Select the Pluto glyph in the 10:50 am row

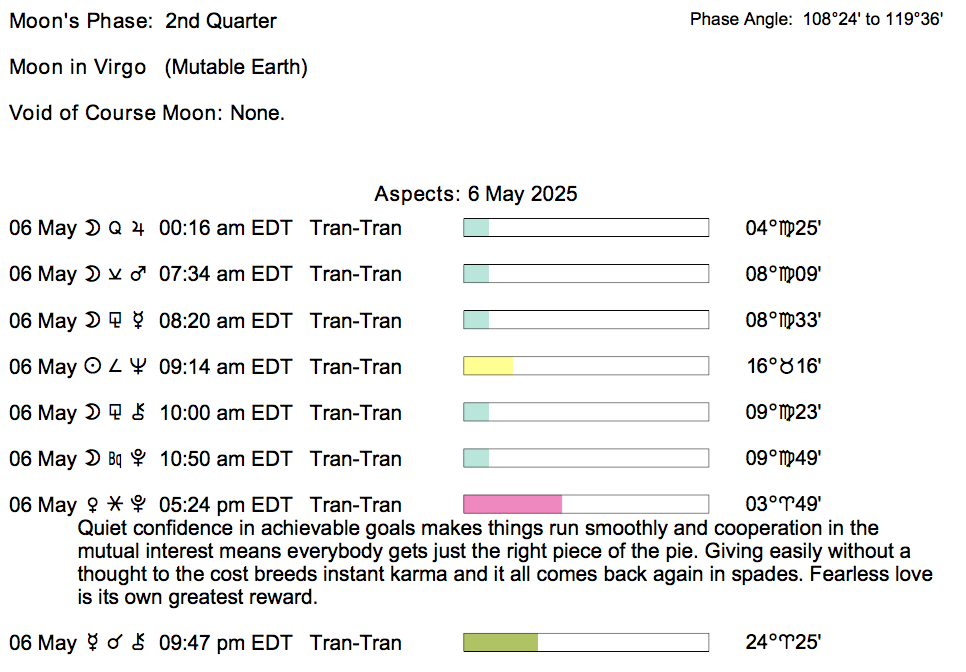[138, 459]
